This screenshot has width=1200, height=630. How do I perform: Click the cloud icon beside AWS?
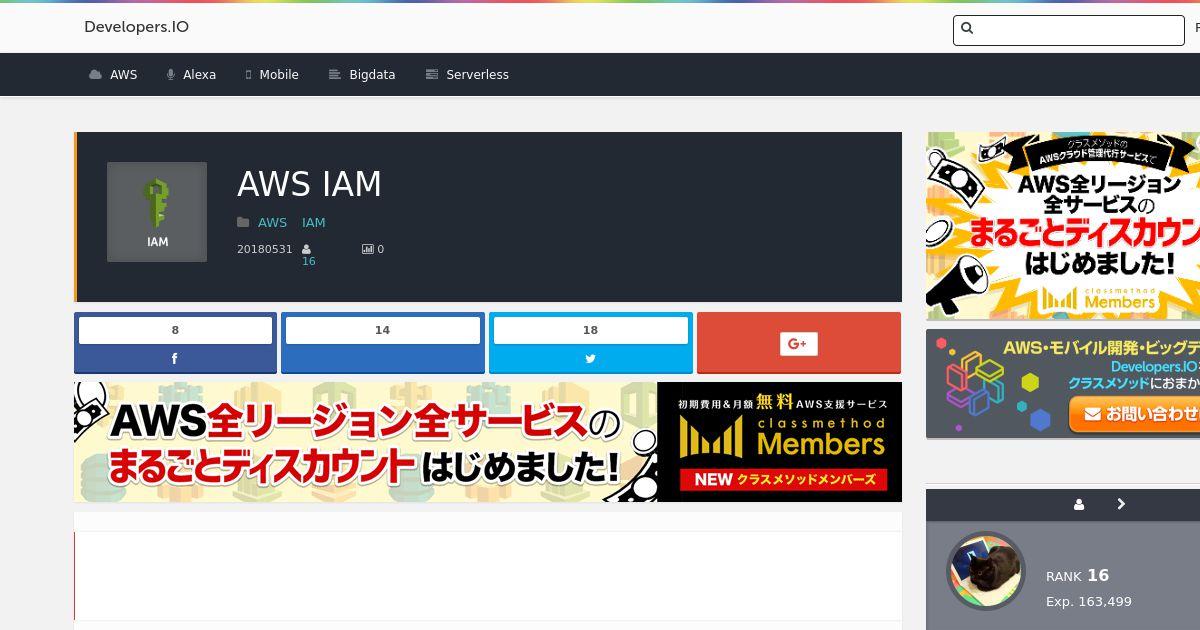coord(95,75)
